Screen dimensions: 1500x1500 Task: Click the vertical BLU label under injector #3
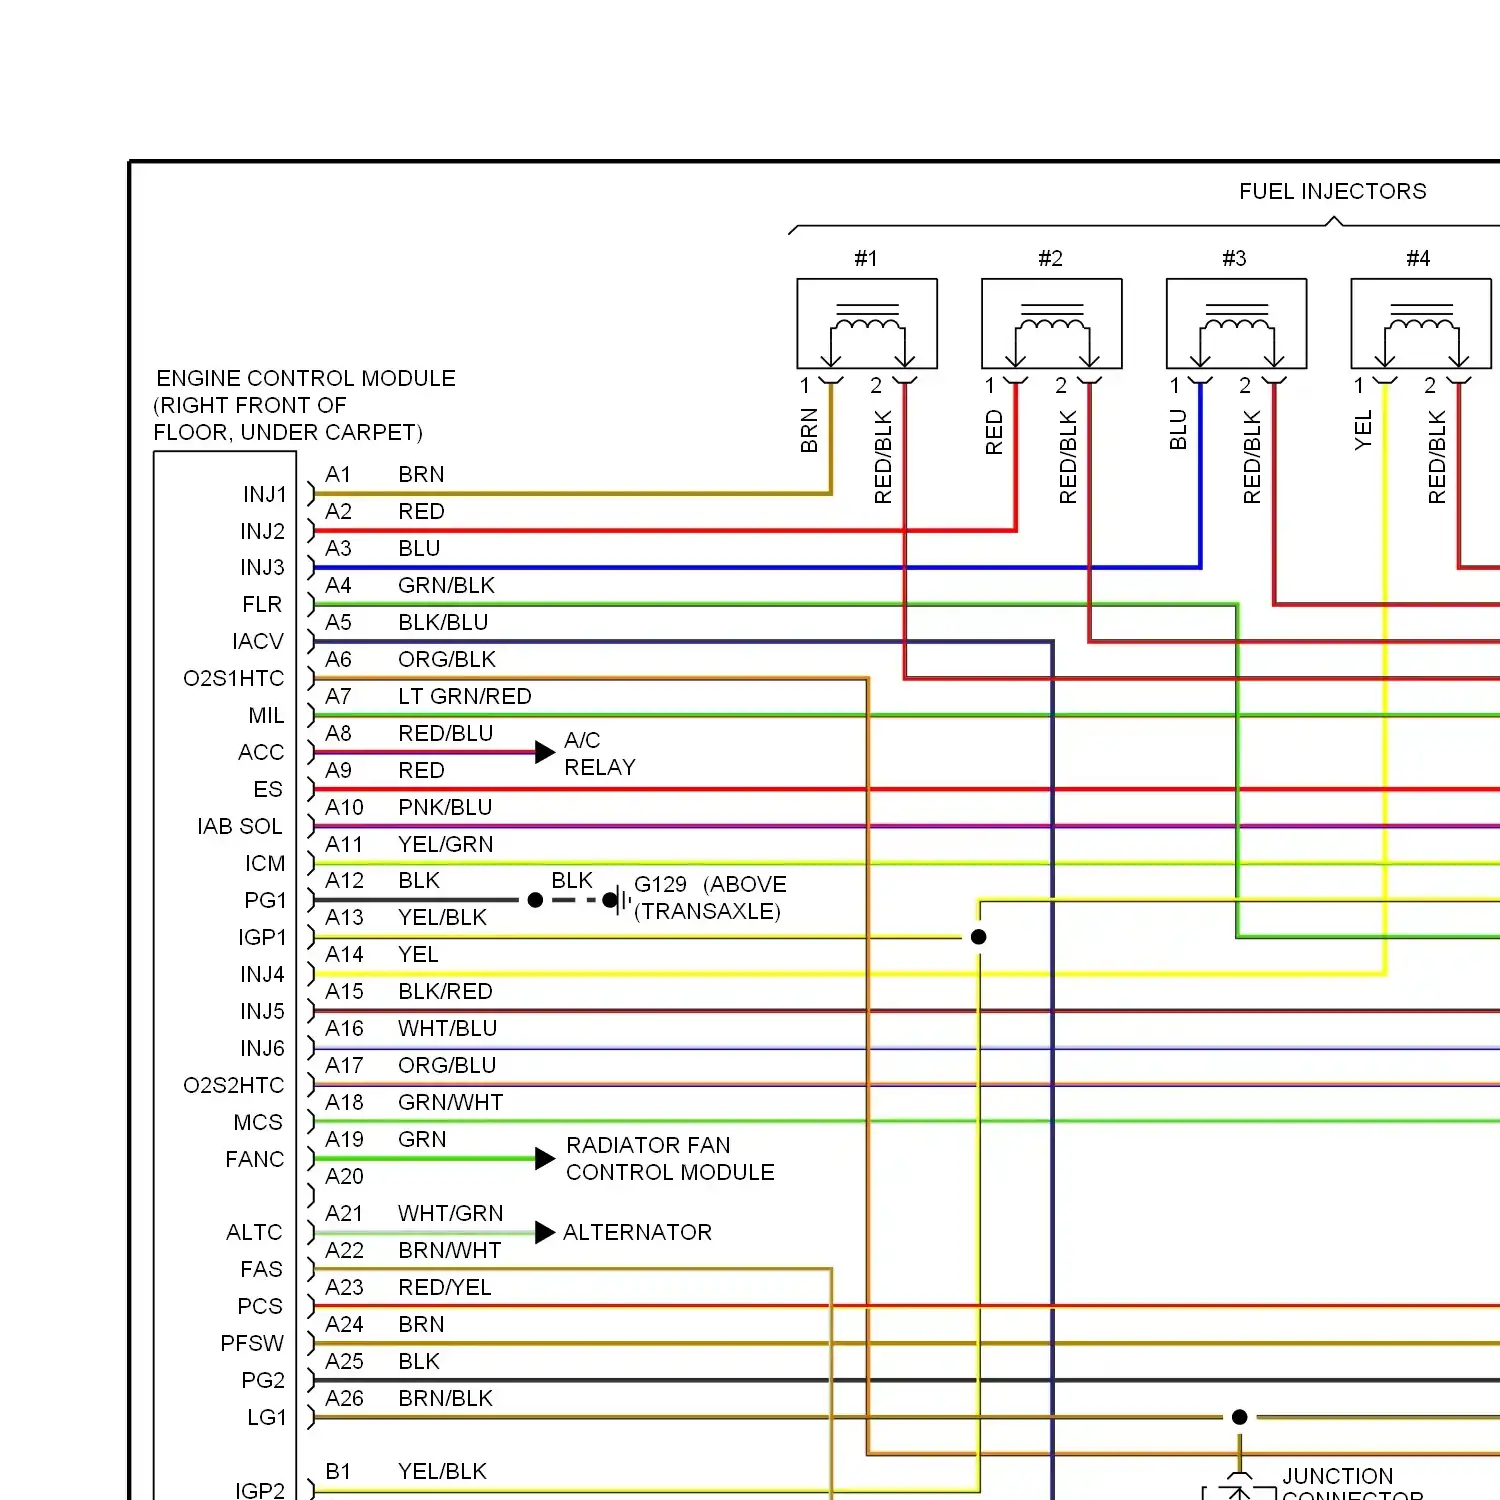[1178, 430]
